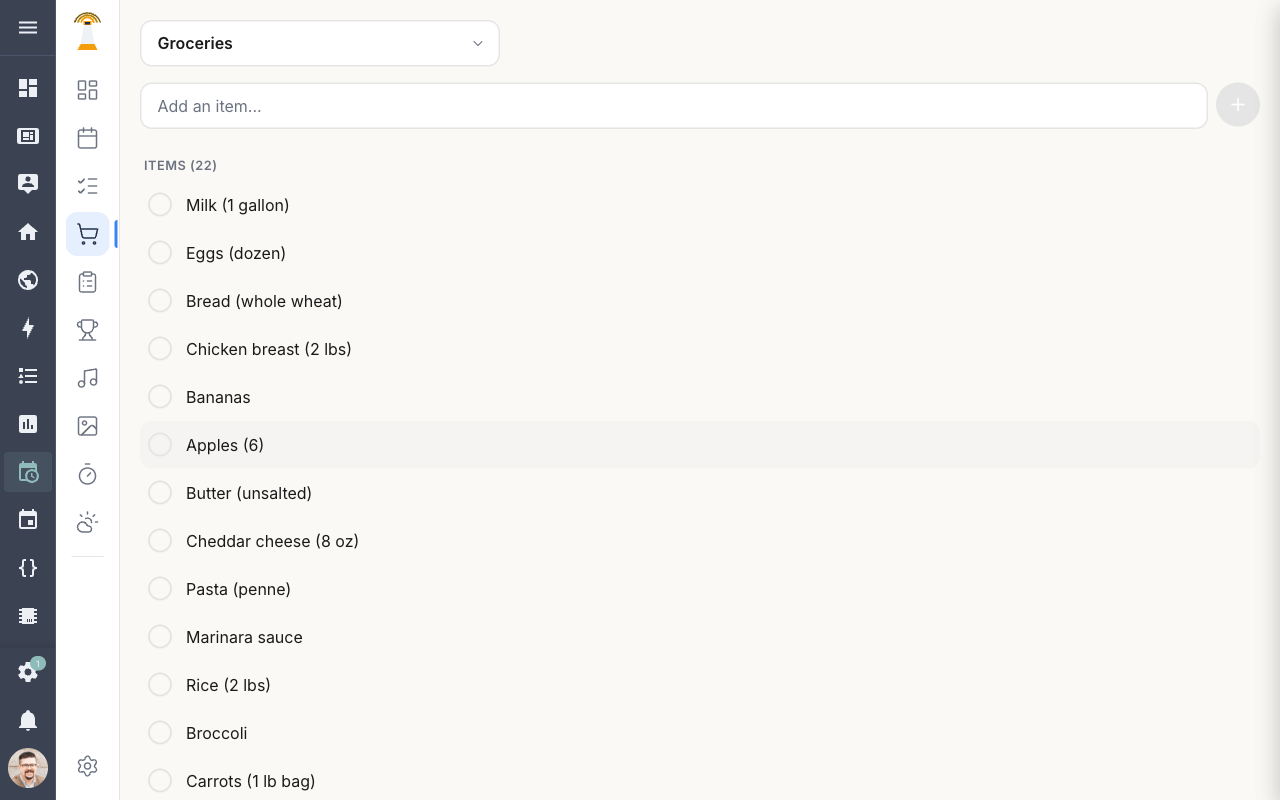The image size is (1280, 800).
Task: Open the calendar in the light sidebar
Action: tap(87, 137)
